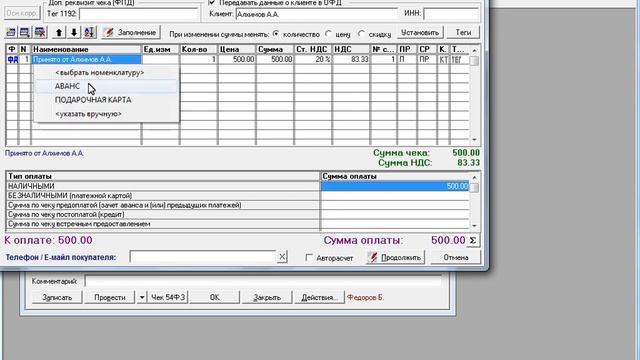Click the items table scrollbar down arrow
Viewport: 640px width, 360px height.
tap(474, 140)
